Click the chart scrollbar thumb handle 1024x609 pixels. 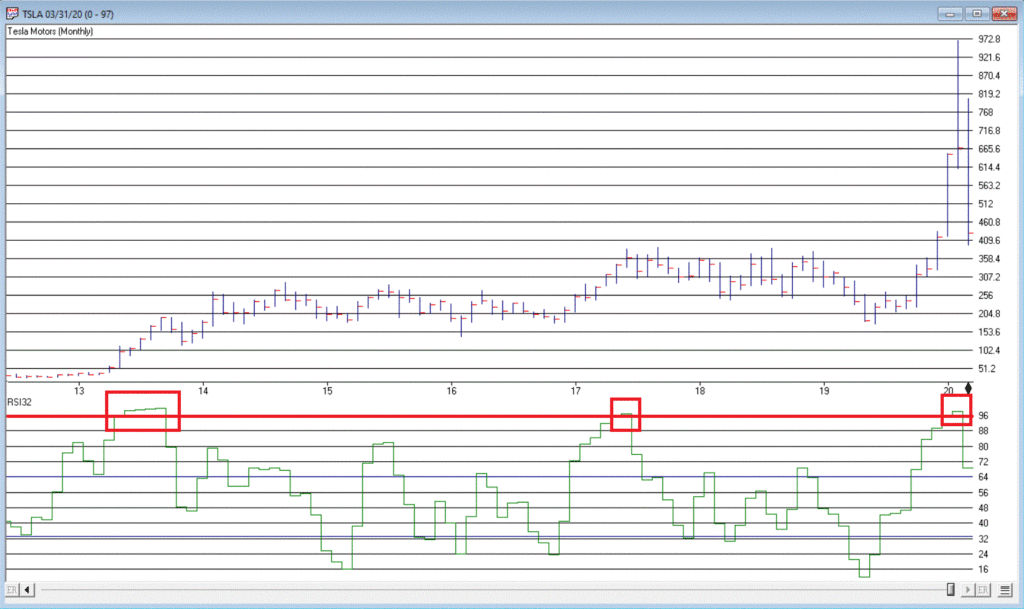(950, 590)
